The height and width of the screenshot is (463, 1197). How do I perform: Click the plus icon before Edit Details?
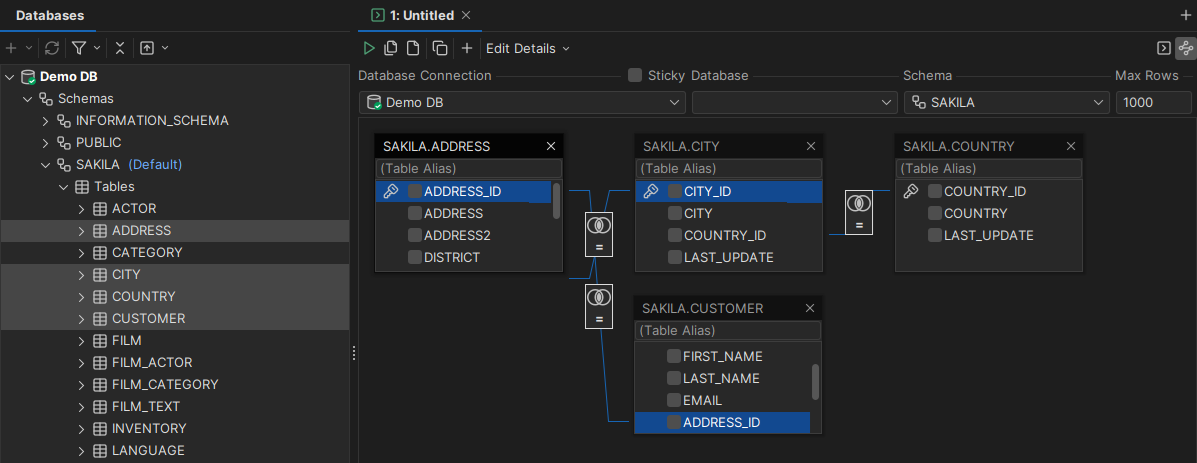coord(467,48)
